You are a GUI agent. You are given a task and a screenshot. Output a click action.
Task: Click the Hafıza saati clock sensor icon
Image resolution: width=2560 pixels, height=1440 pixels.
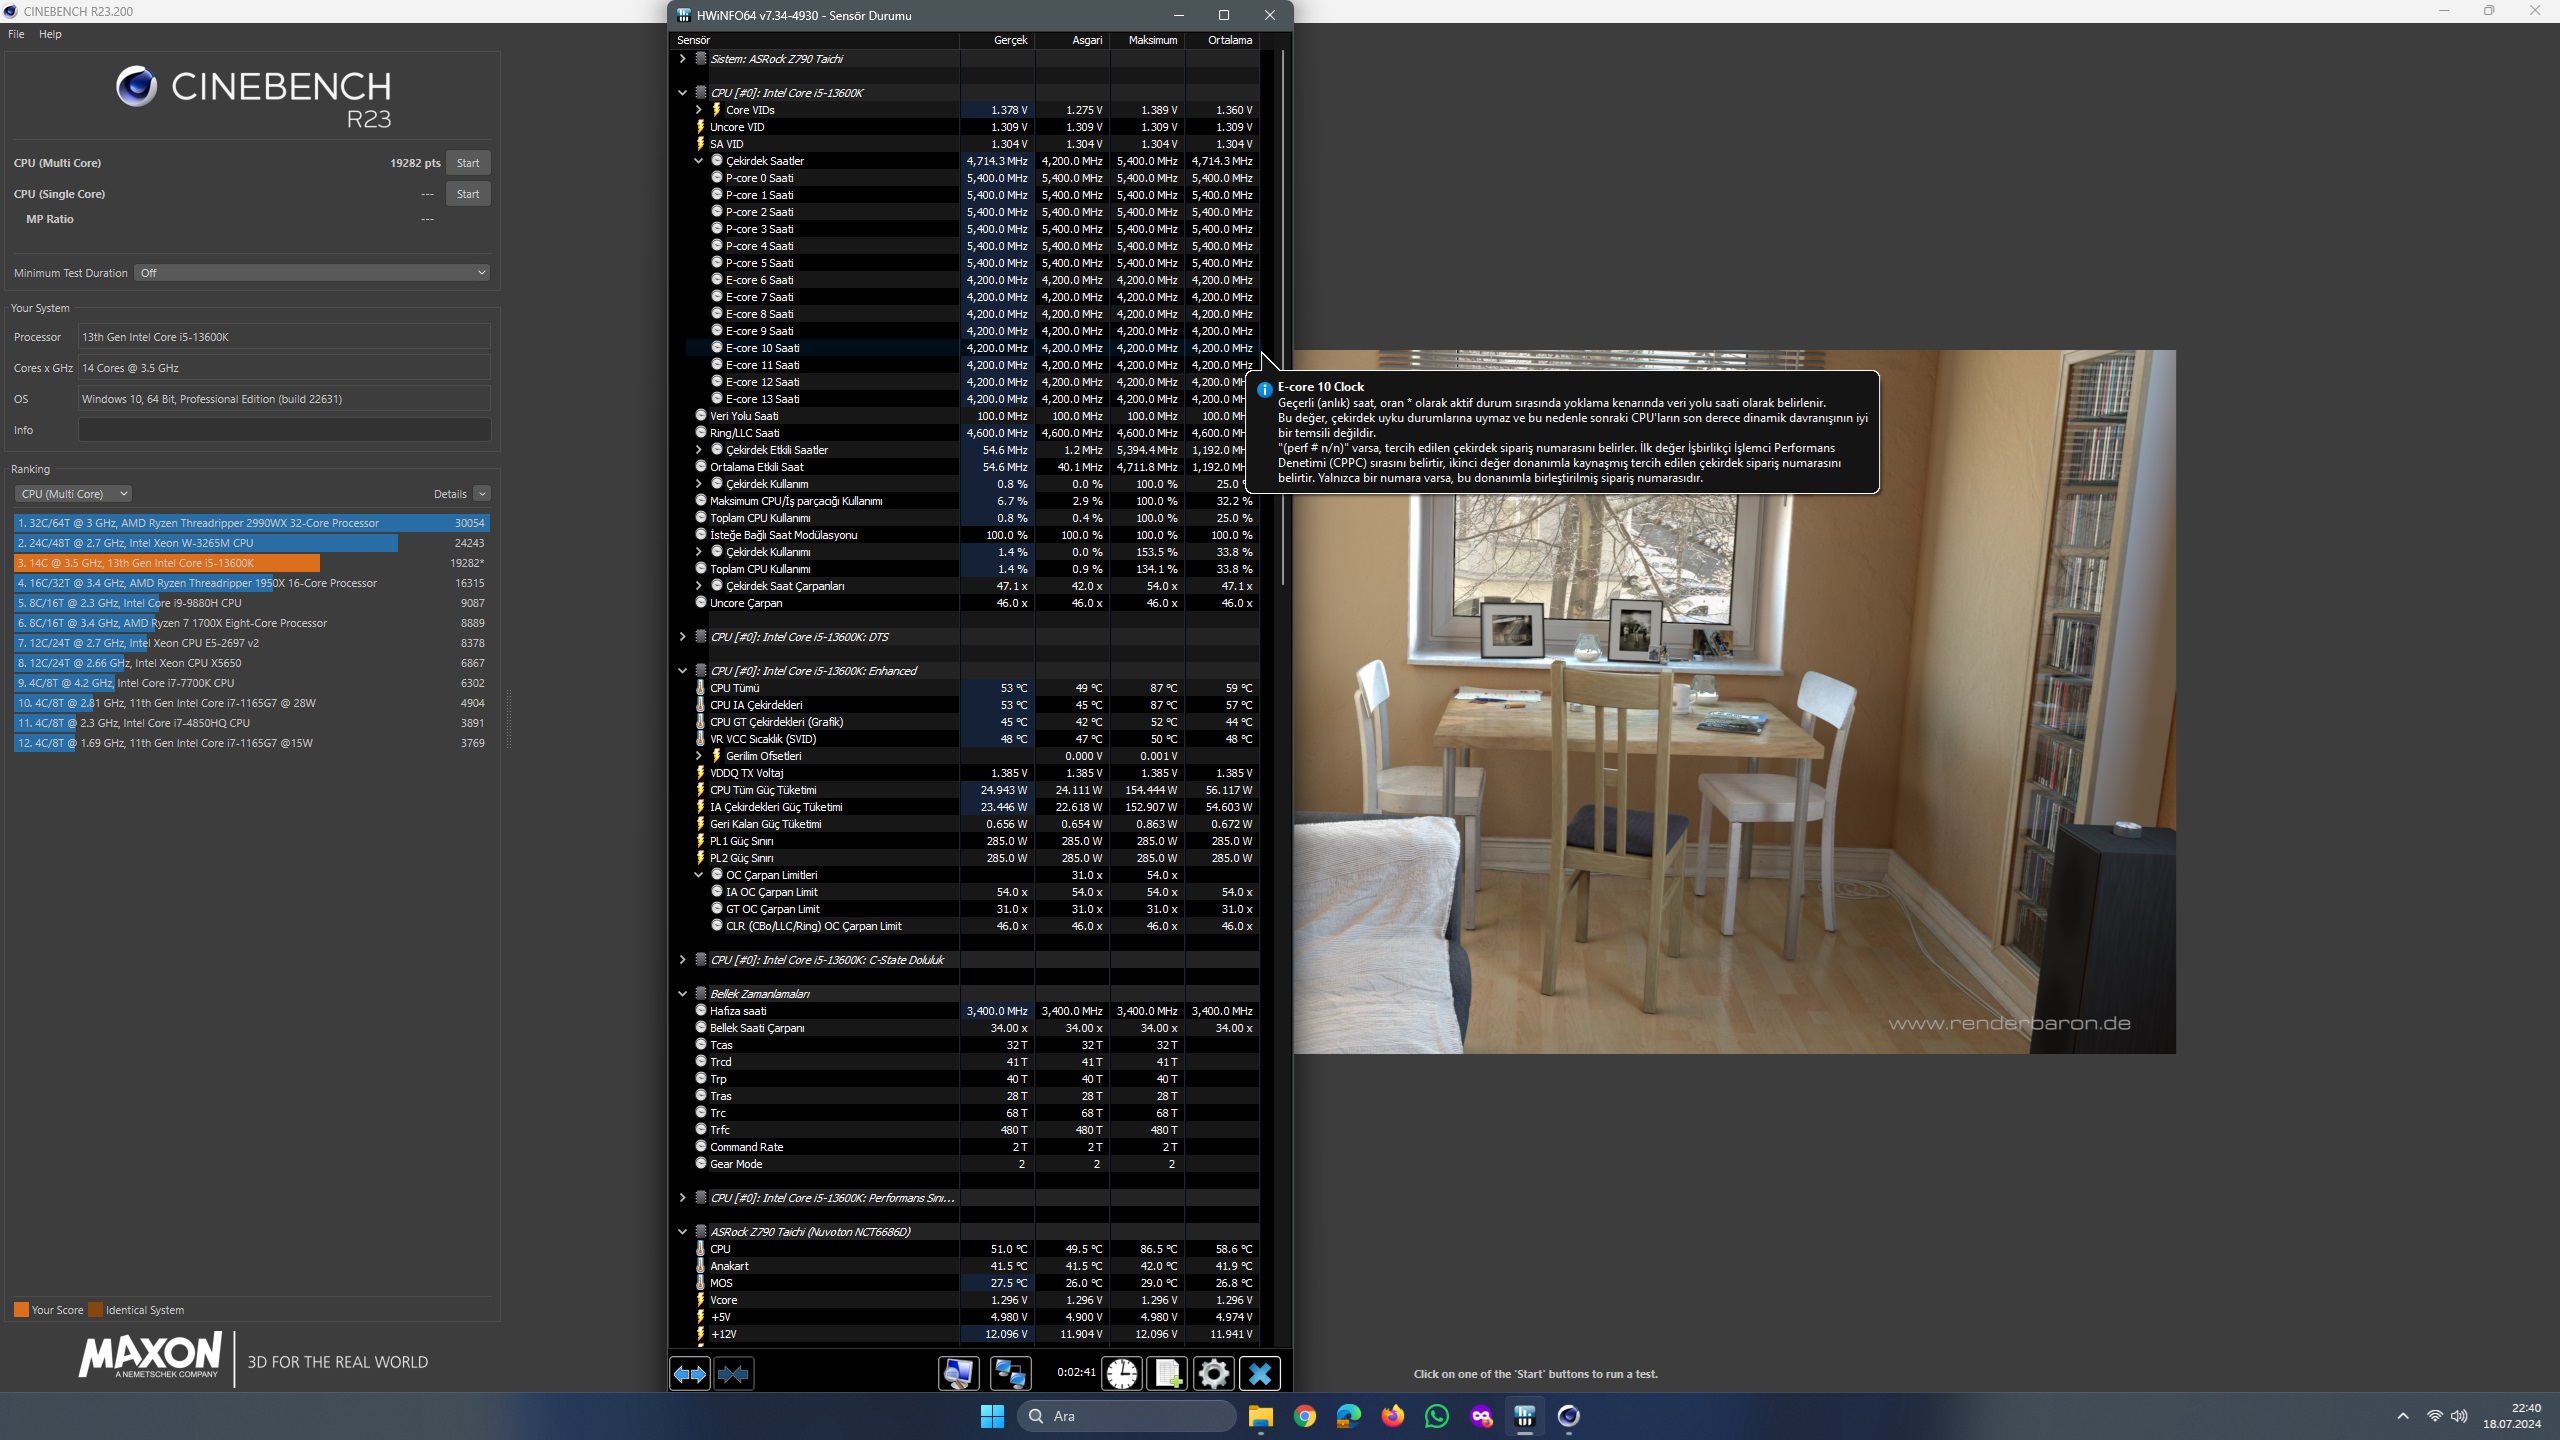[x=701, y=1011]
